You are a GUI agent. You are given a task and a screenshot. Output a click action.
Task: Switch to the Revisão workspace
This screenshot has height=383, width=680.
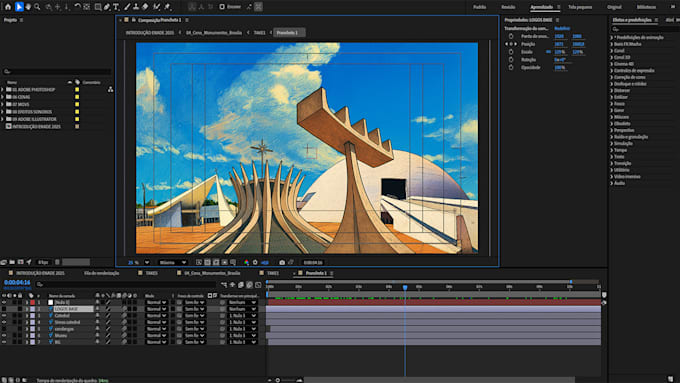tap(508, 7)
